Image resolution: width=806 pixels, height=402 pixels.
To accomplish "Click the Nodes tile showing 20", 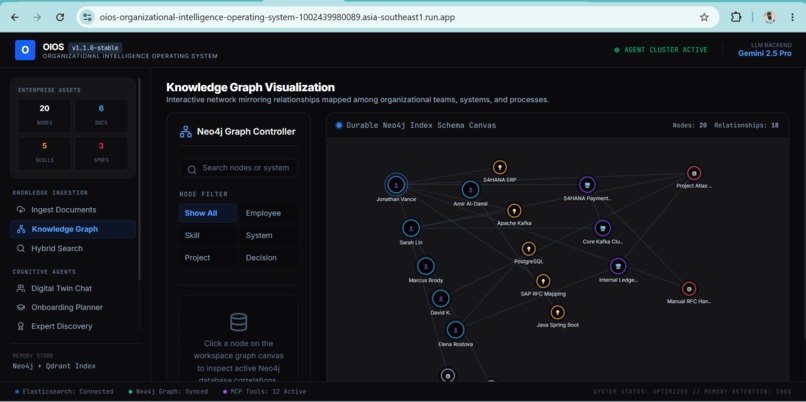I will [44, 115].
